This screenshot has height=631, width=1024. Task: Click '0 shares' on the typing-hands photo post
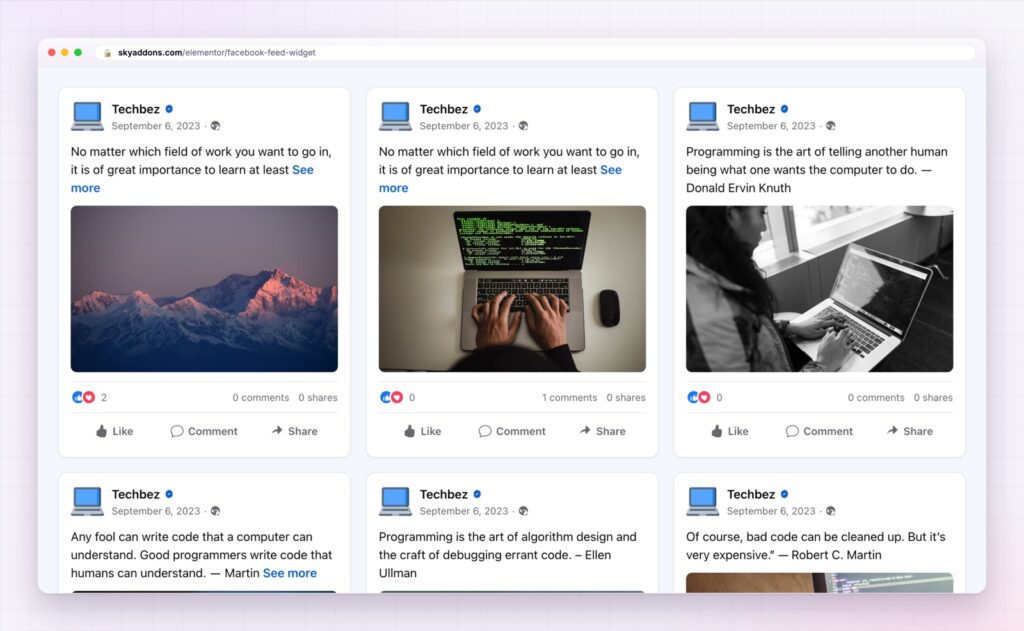coord(626,397)
